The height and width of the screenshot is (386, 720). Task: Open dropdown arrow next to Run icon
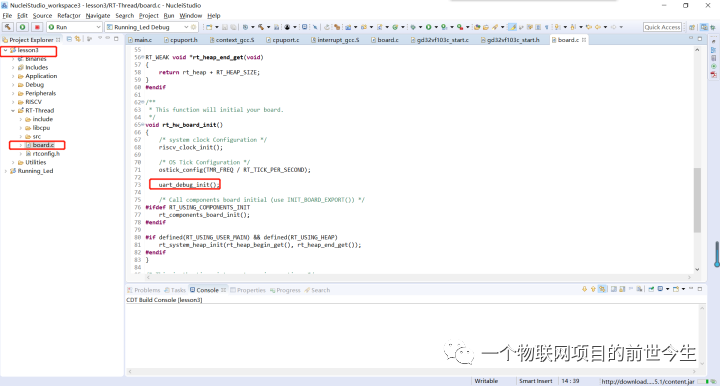tap(436, 28)
